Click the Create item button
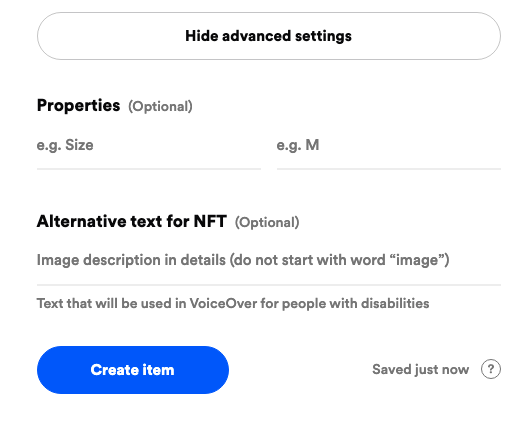 pyautogui.click(x=133, y=370)
